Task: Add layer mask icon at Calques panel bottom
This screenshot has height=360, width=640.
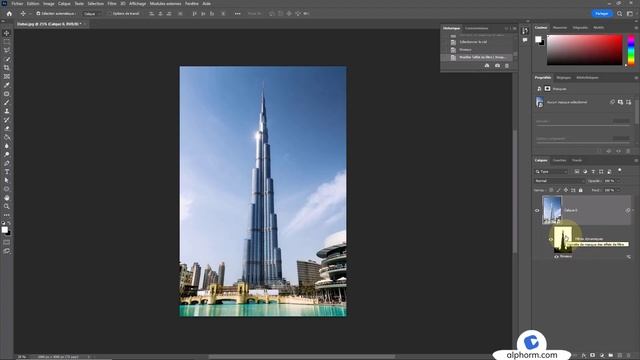Action: tap(593, 356)
